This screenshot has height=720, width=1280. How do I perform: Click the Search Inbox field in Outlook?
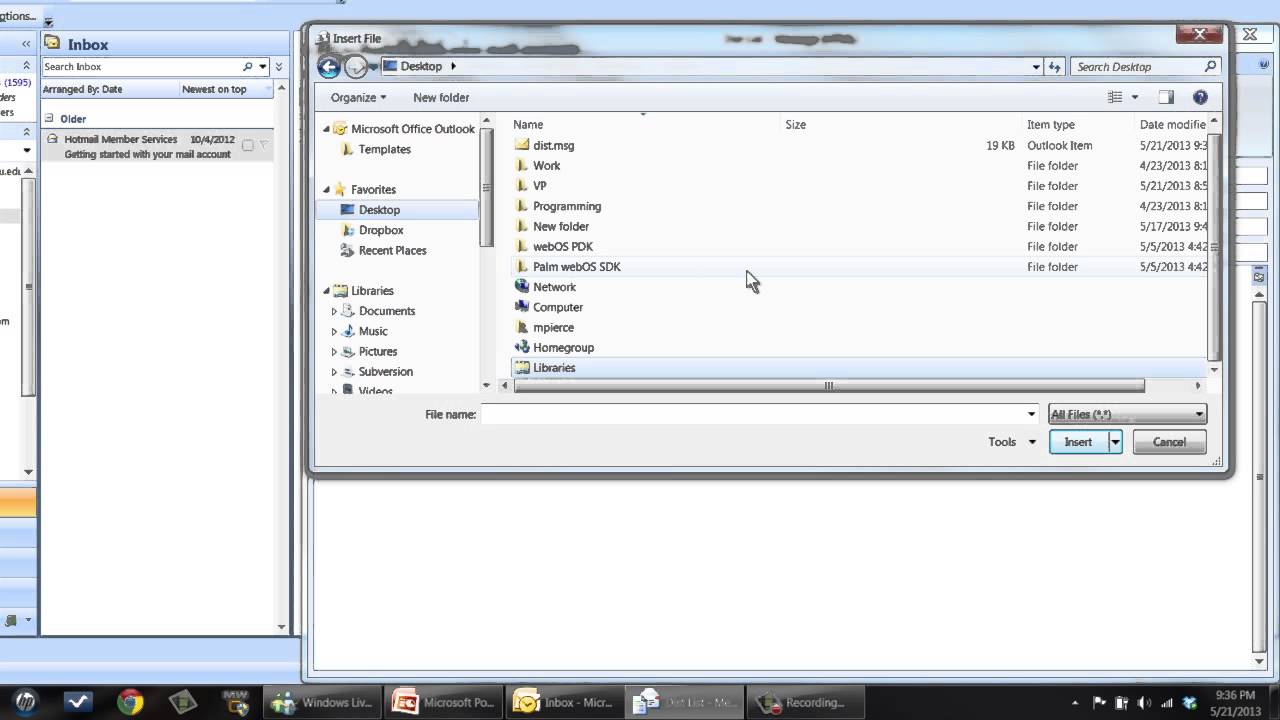click(140, 67)
